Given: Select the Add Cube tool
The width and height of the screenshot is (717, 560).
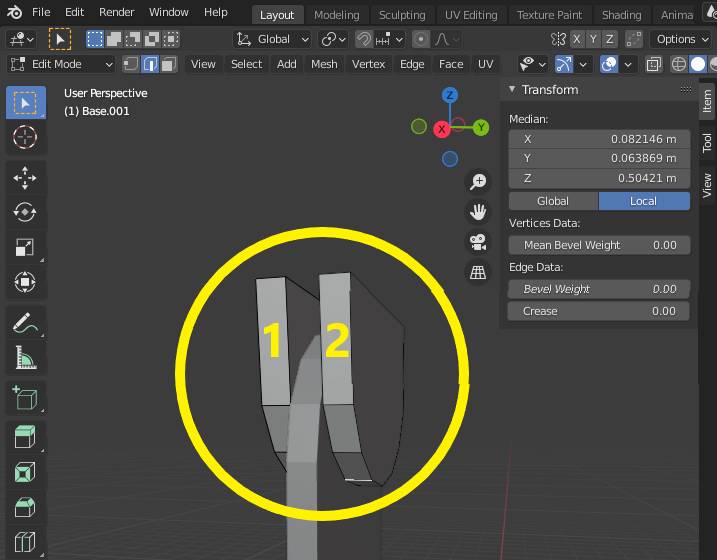Looking at the screenshot, I should pyautogui.click(x=26, y=397).
